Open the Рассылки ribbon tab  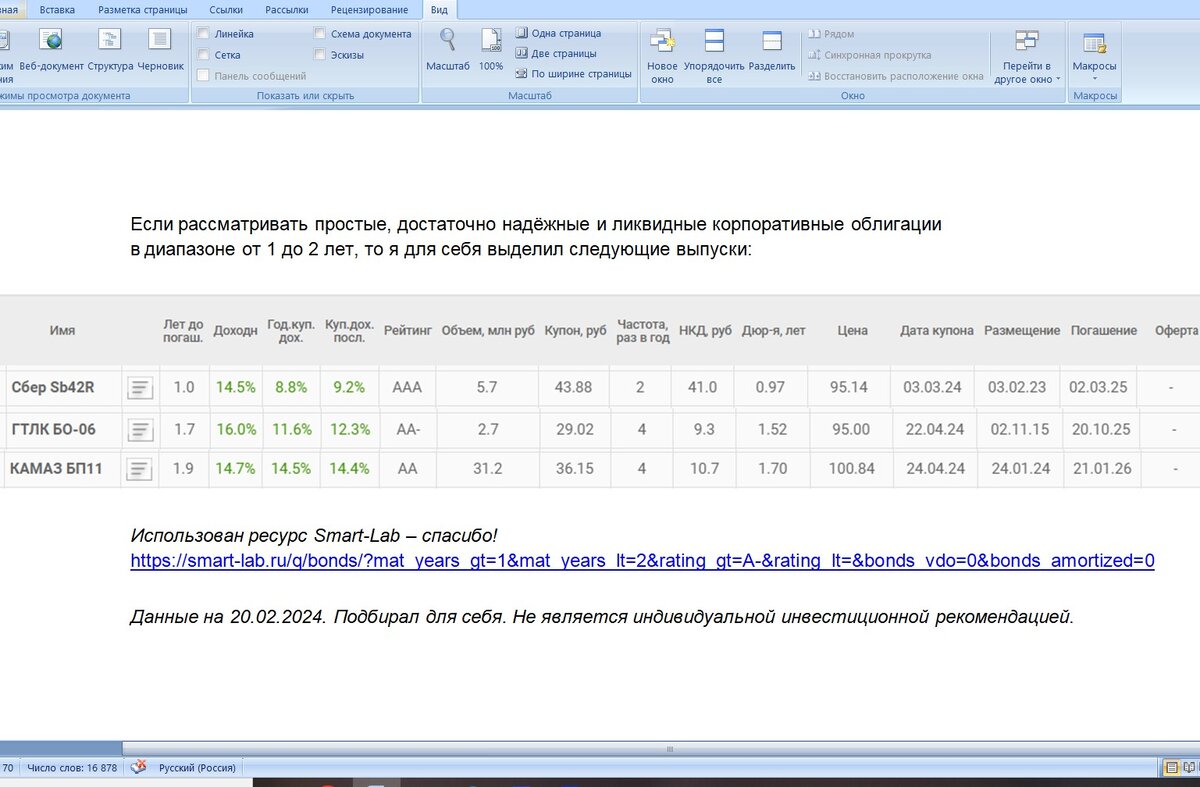[x=287, y=9]
